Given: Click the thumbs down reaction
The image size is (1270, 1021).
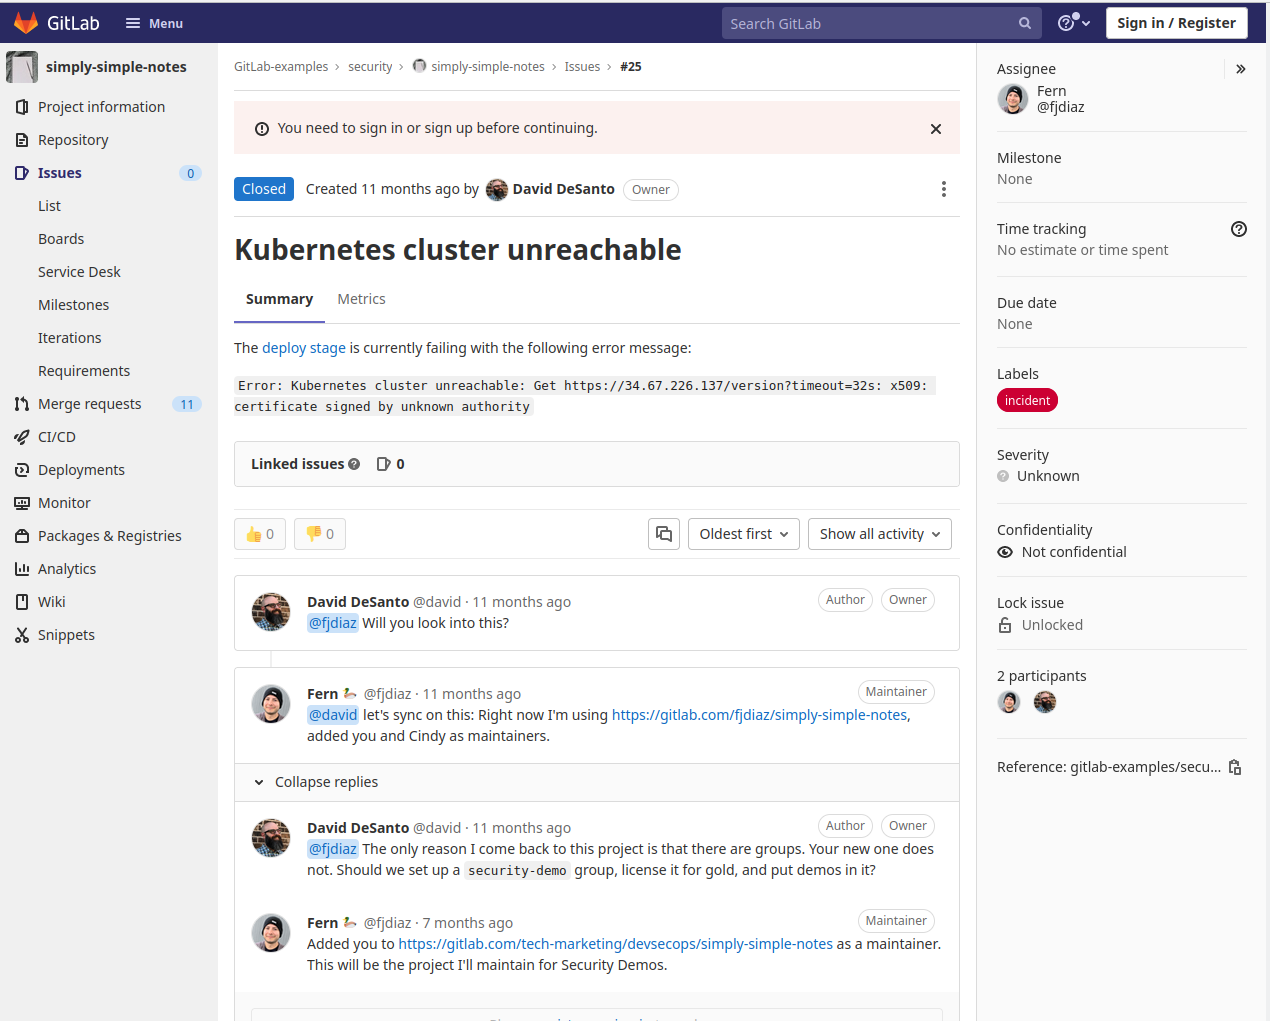Looking at the screenshot, I should click(x=320, y=534).
